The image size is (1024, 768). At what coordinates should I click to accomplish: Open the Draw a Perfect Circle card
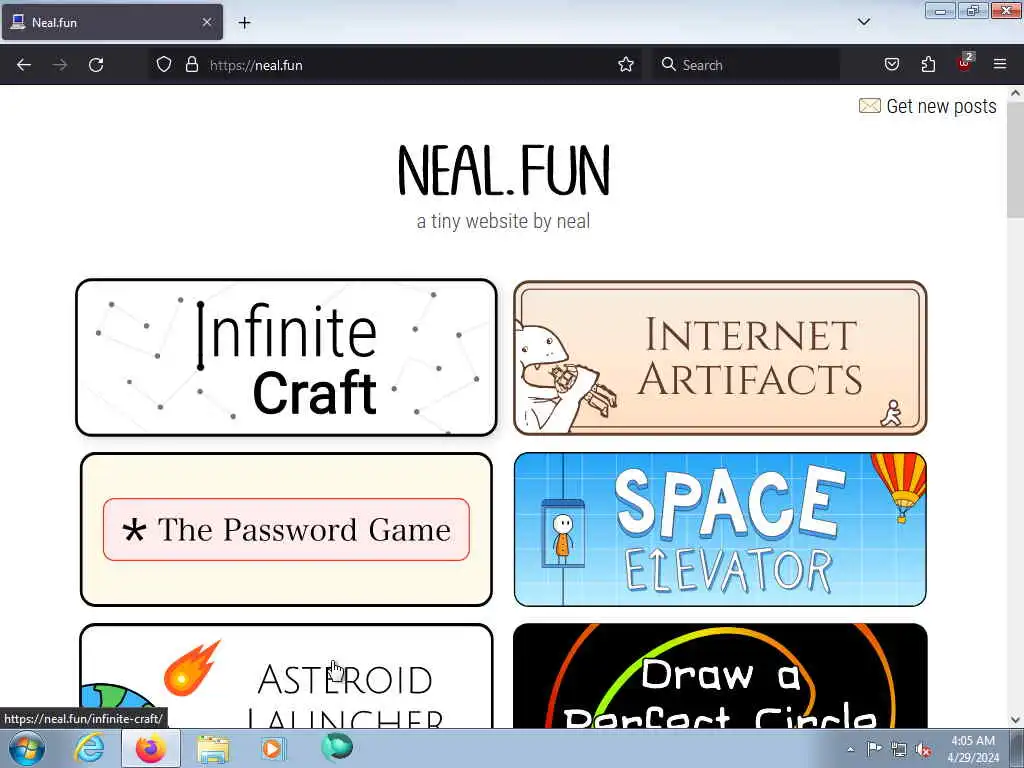click(720, 676)
